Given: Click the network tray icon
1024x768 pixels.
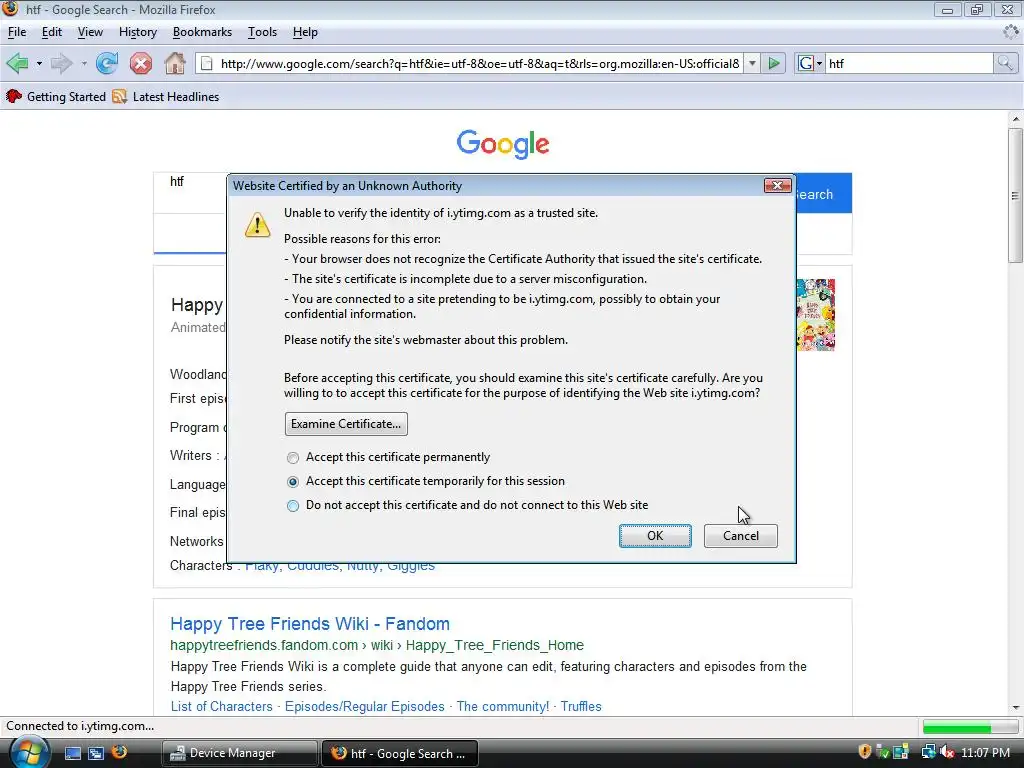Looking at the screenshot, I should click(928, 752).
